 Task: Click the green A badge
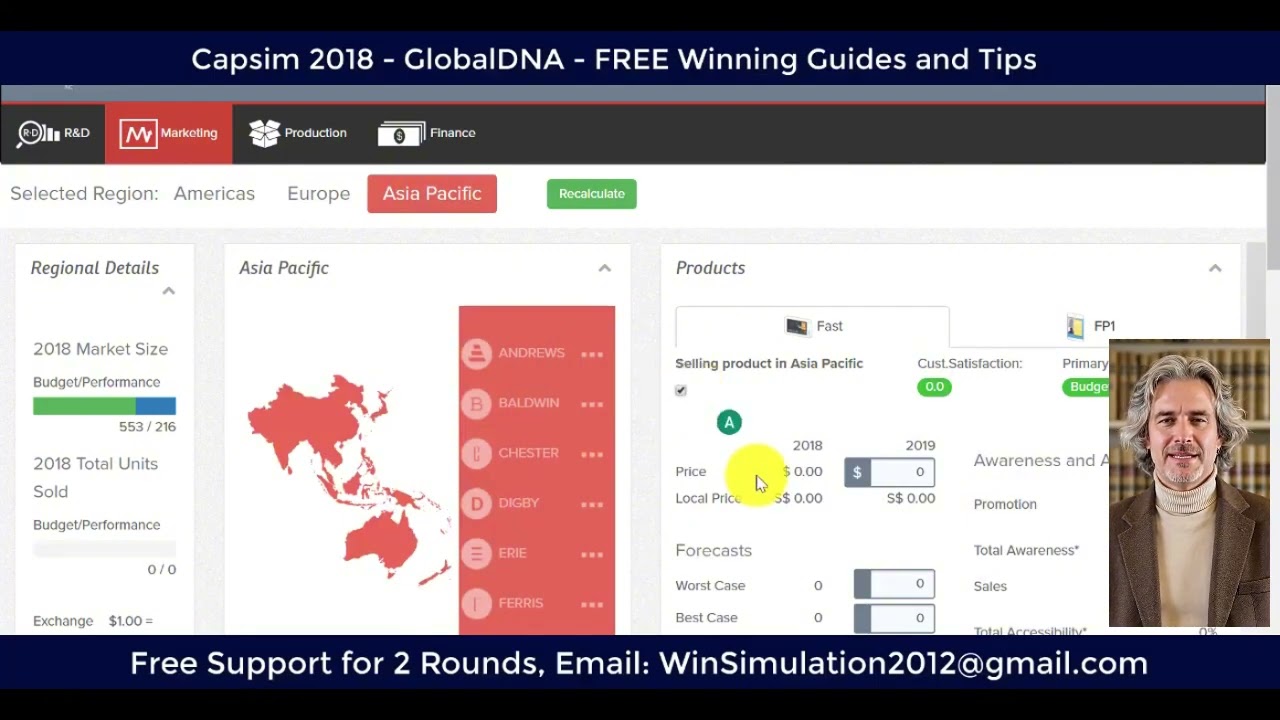(x=729, y=422)
